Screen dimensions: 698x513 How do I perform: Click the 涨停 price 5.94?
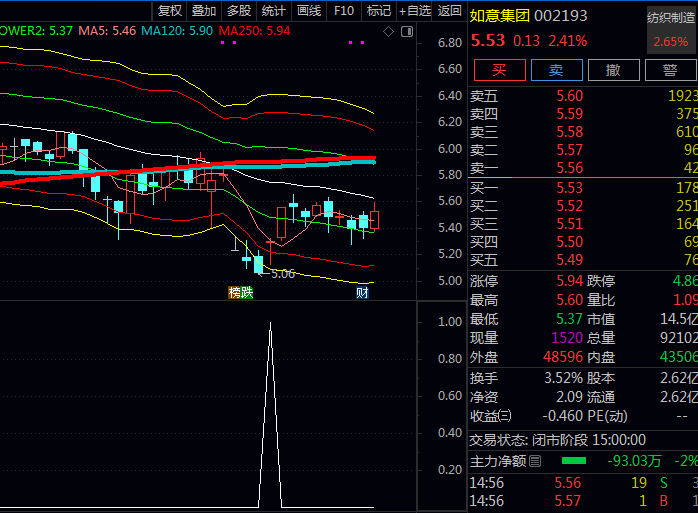click(569, 281)
